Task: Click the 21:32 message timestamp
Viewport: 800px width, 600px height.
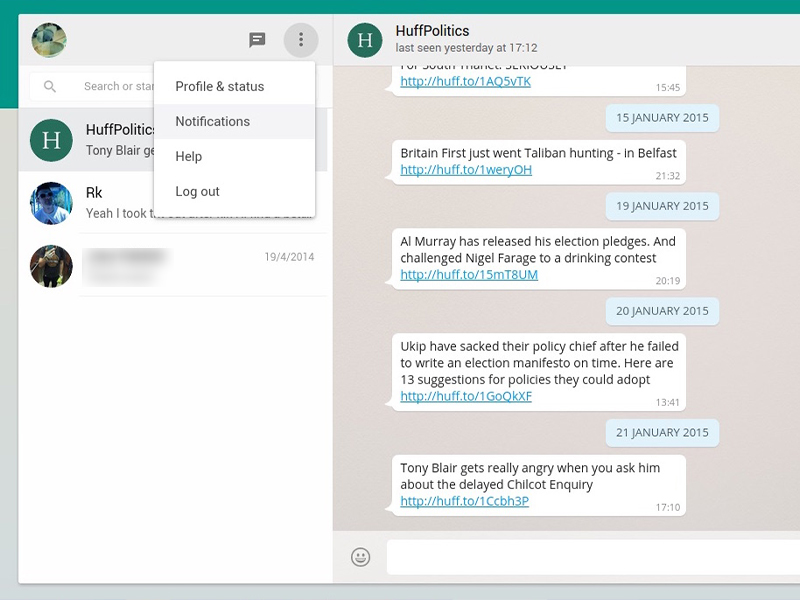Action: [x=667, y=176]
